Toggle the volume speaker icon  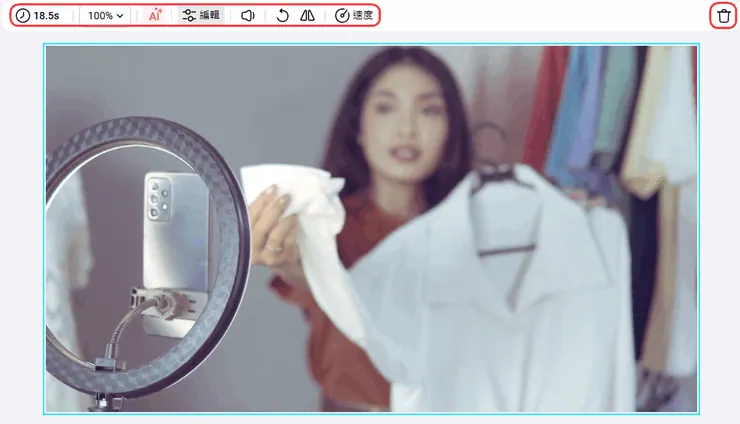click(248, 16)
